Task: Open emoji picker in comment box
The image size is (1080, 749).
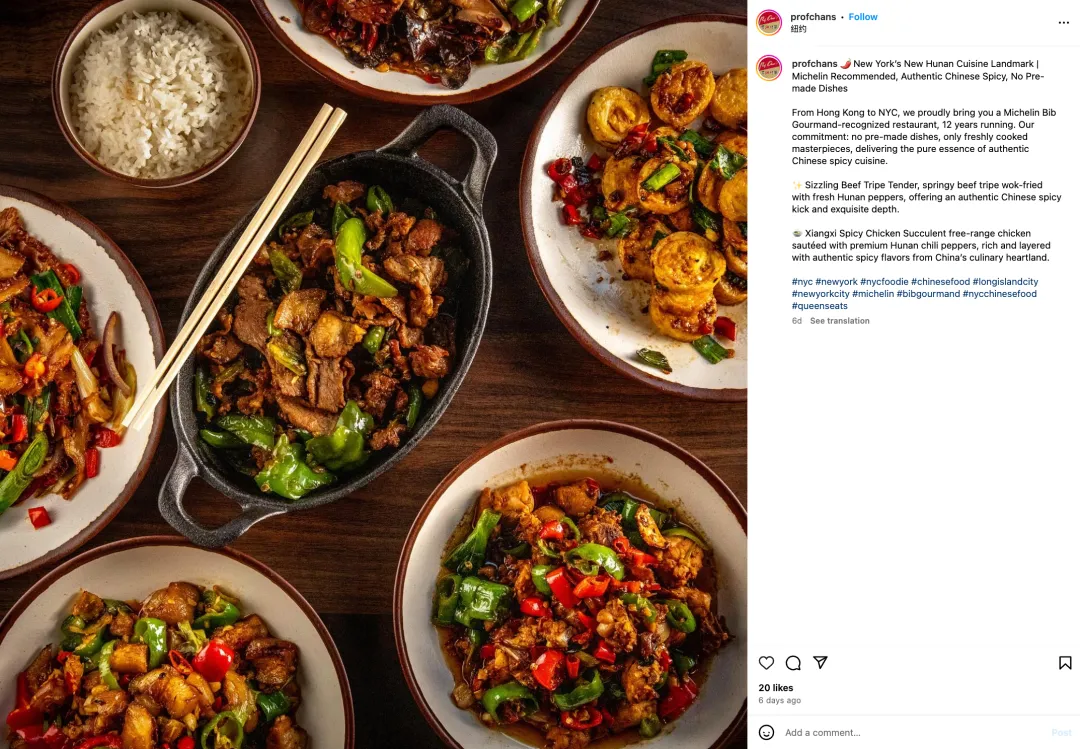Action: (x=766, y=732)
